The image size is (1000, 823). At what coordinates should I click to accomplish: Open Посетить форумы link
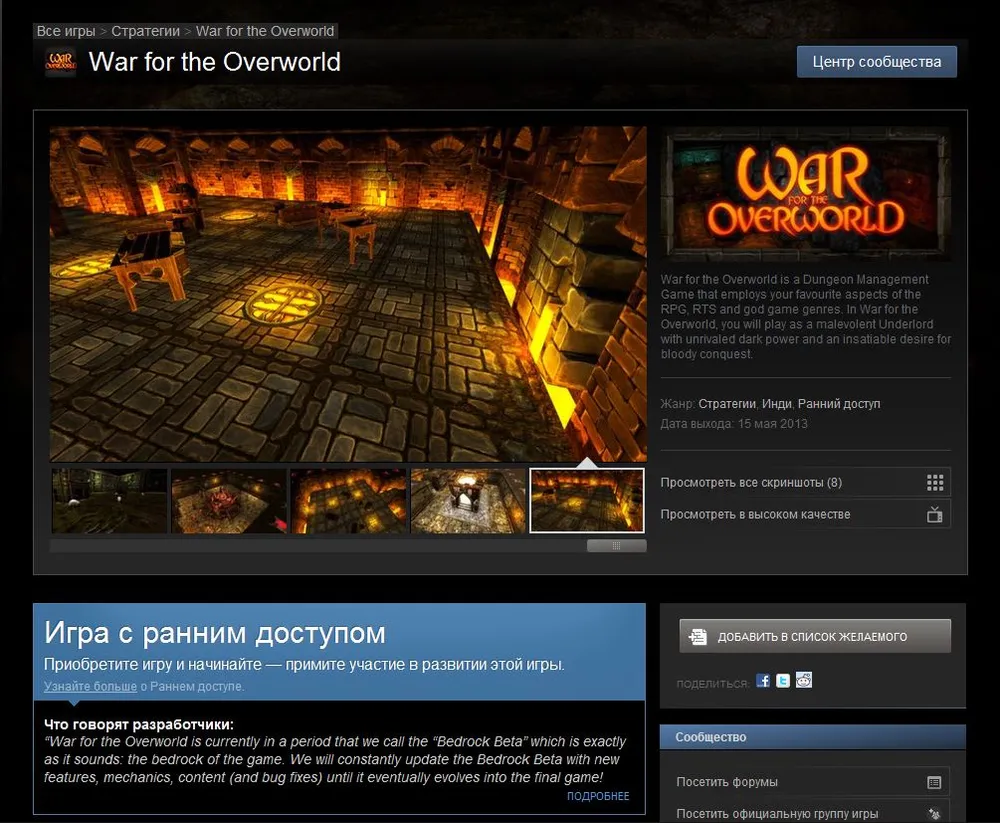(x=813, y=782)
